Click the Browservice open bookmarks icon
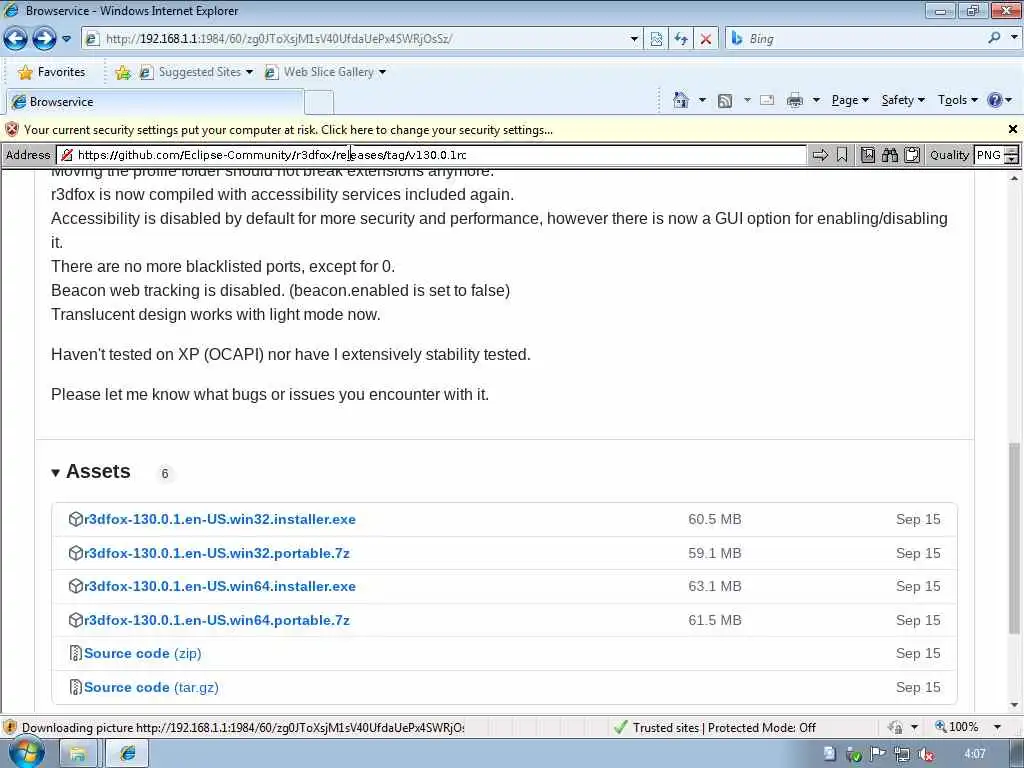 point(867,155)
